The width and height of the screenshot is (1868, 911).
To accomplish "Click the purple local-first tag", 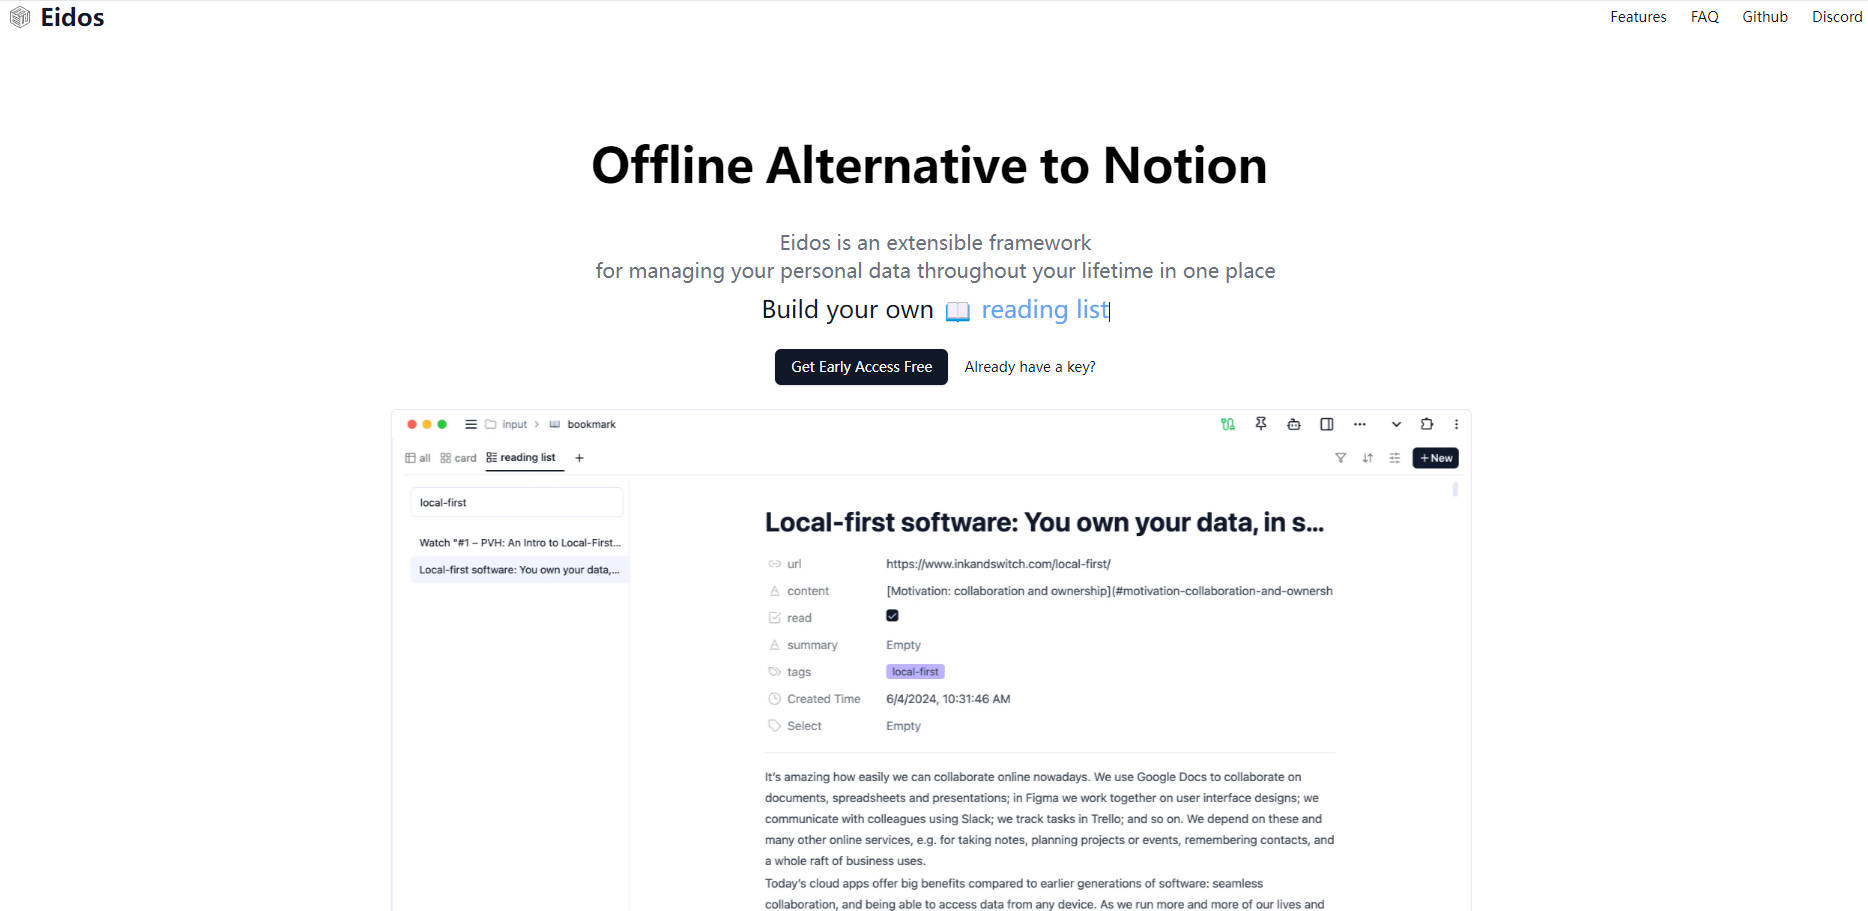I will tap(915, 672).
